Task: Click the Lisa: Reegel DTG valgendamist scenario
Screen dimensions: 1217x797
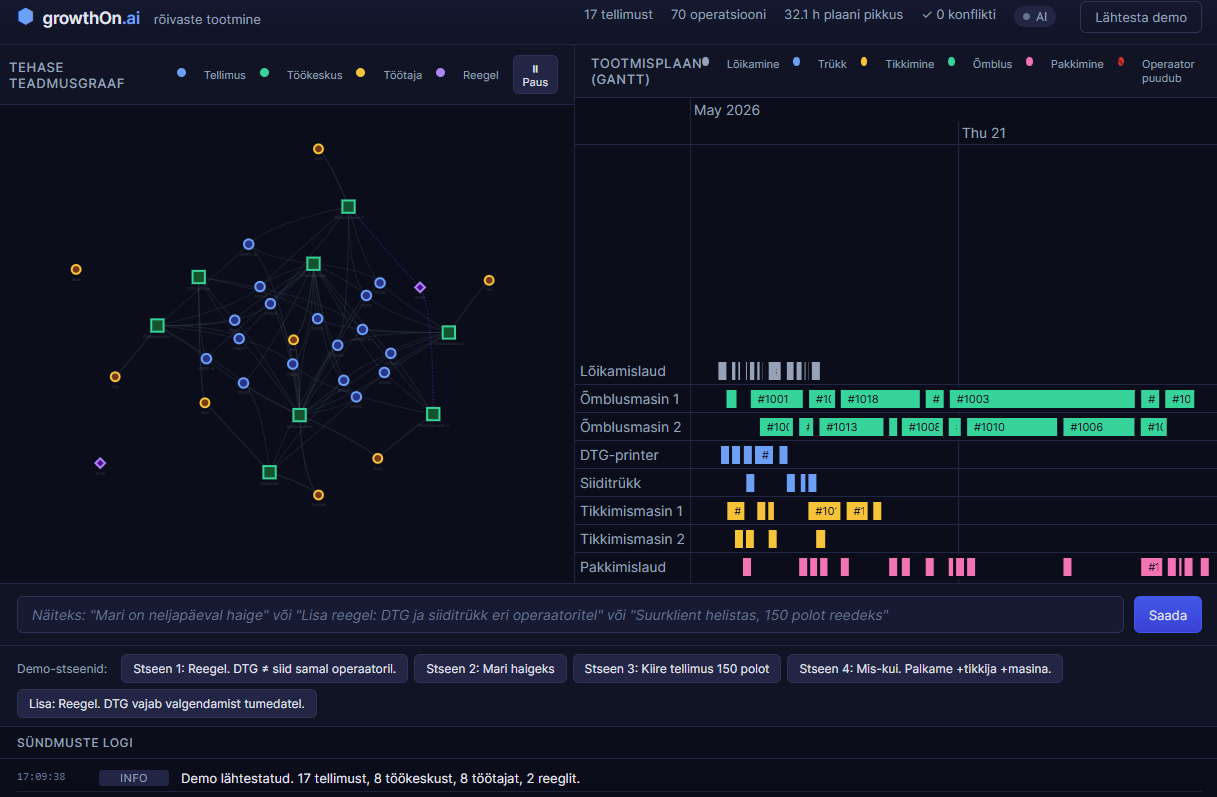Action: click(167, 704)
